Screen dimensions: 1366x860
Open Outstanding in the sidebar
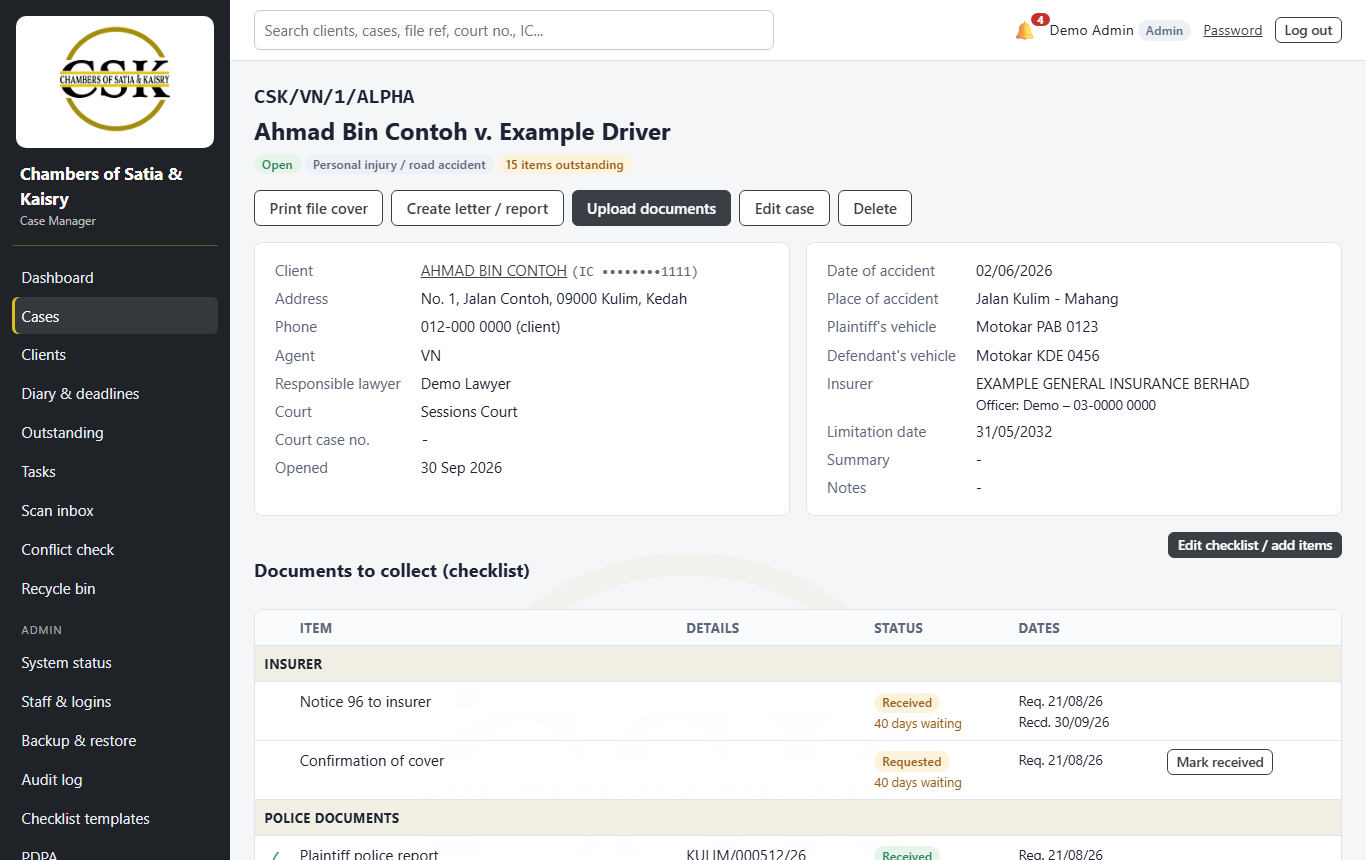pyautogui.click(x=115, y=433)
